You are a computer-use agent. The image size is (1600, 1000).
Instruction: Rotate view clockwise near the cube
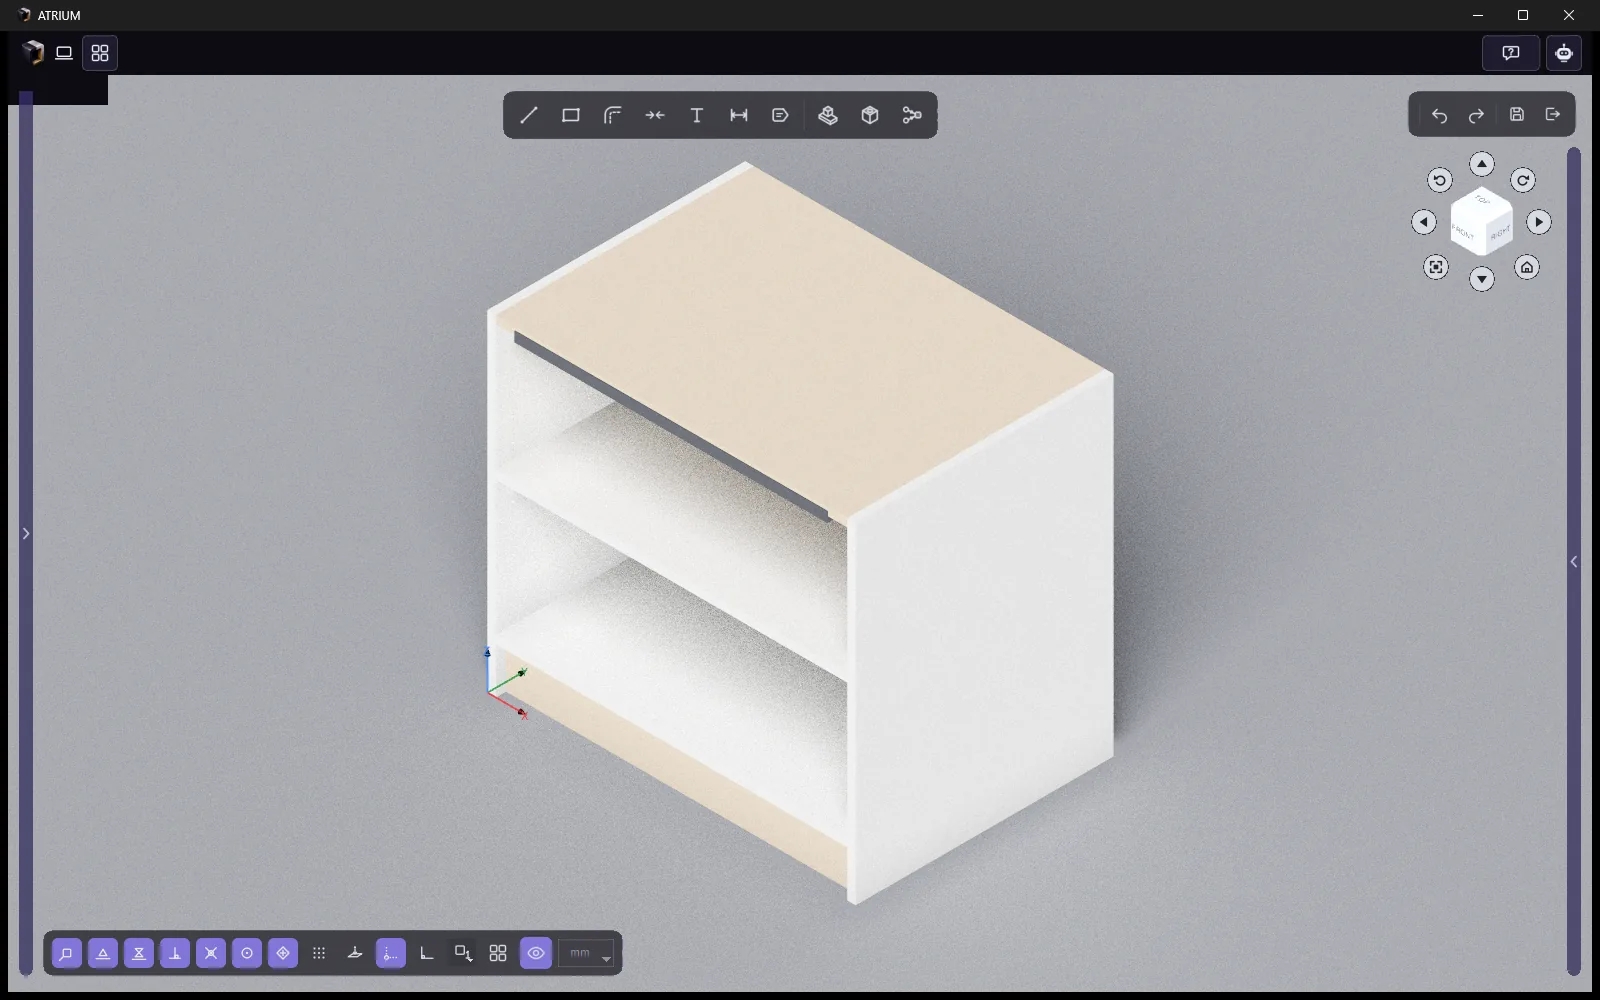[x=1523, y=180]
